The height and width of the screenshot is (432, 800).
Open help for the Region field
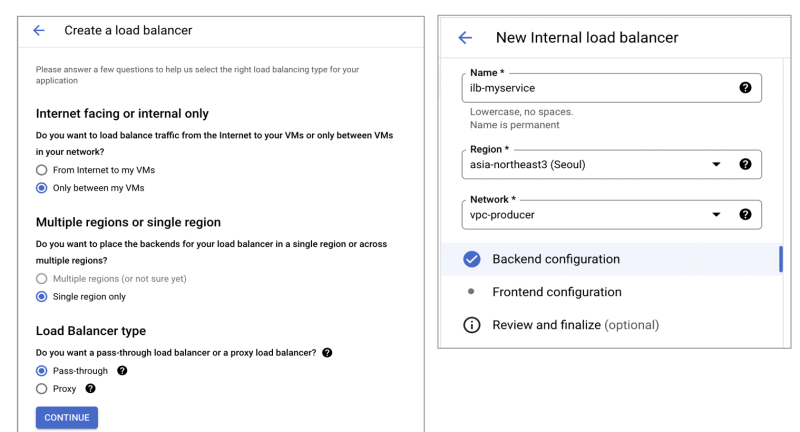click(744, 164)
